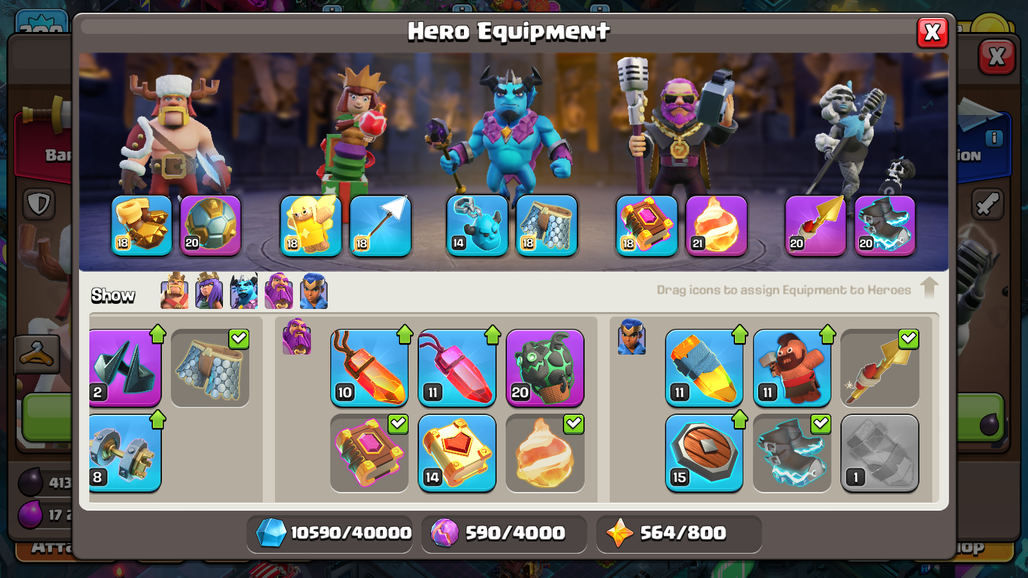
Task: Pick the level 15 Royal Gem shield
Action: click(704, 453)
